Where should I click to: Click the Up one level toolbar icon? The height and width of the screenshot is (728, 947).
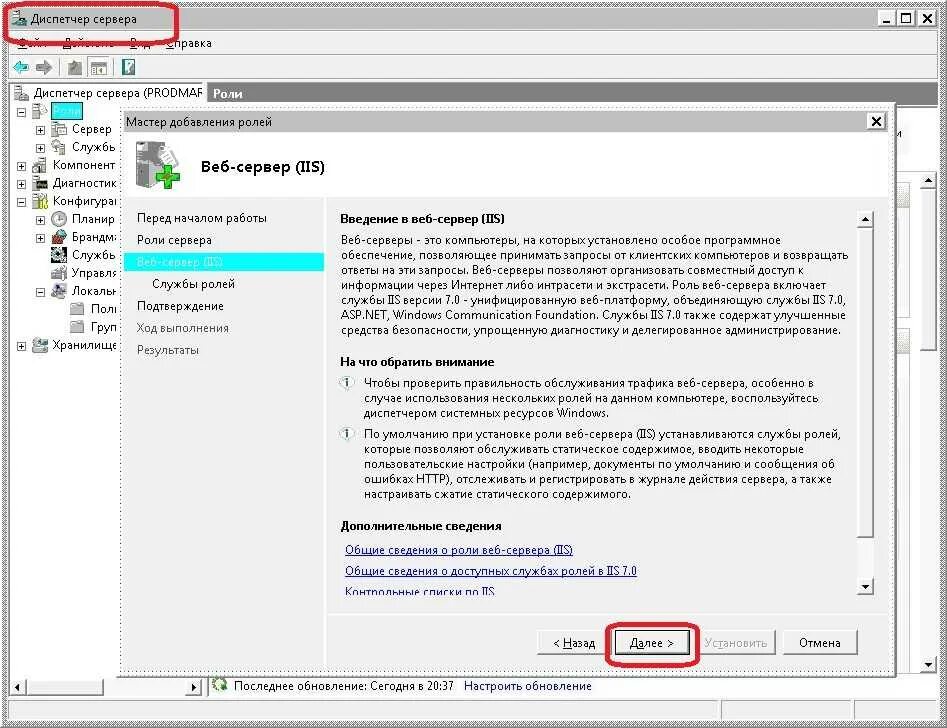[x=74, y=67]
